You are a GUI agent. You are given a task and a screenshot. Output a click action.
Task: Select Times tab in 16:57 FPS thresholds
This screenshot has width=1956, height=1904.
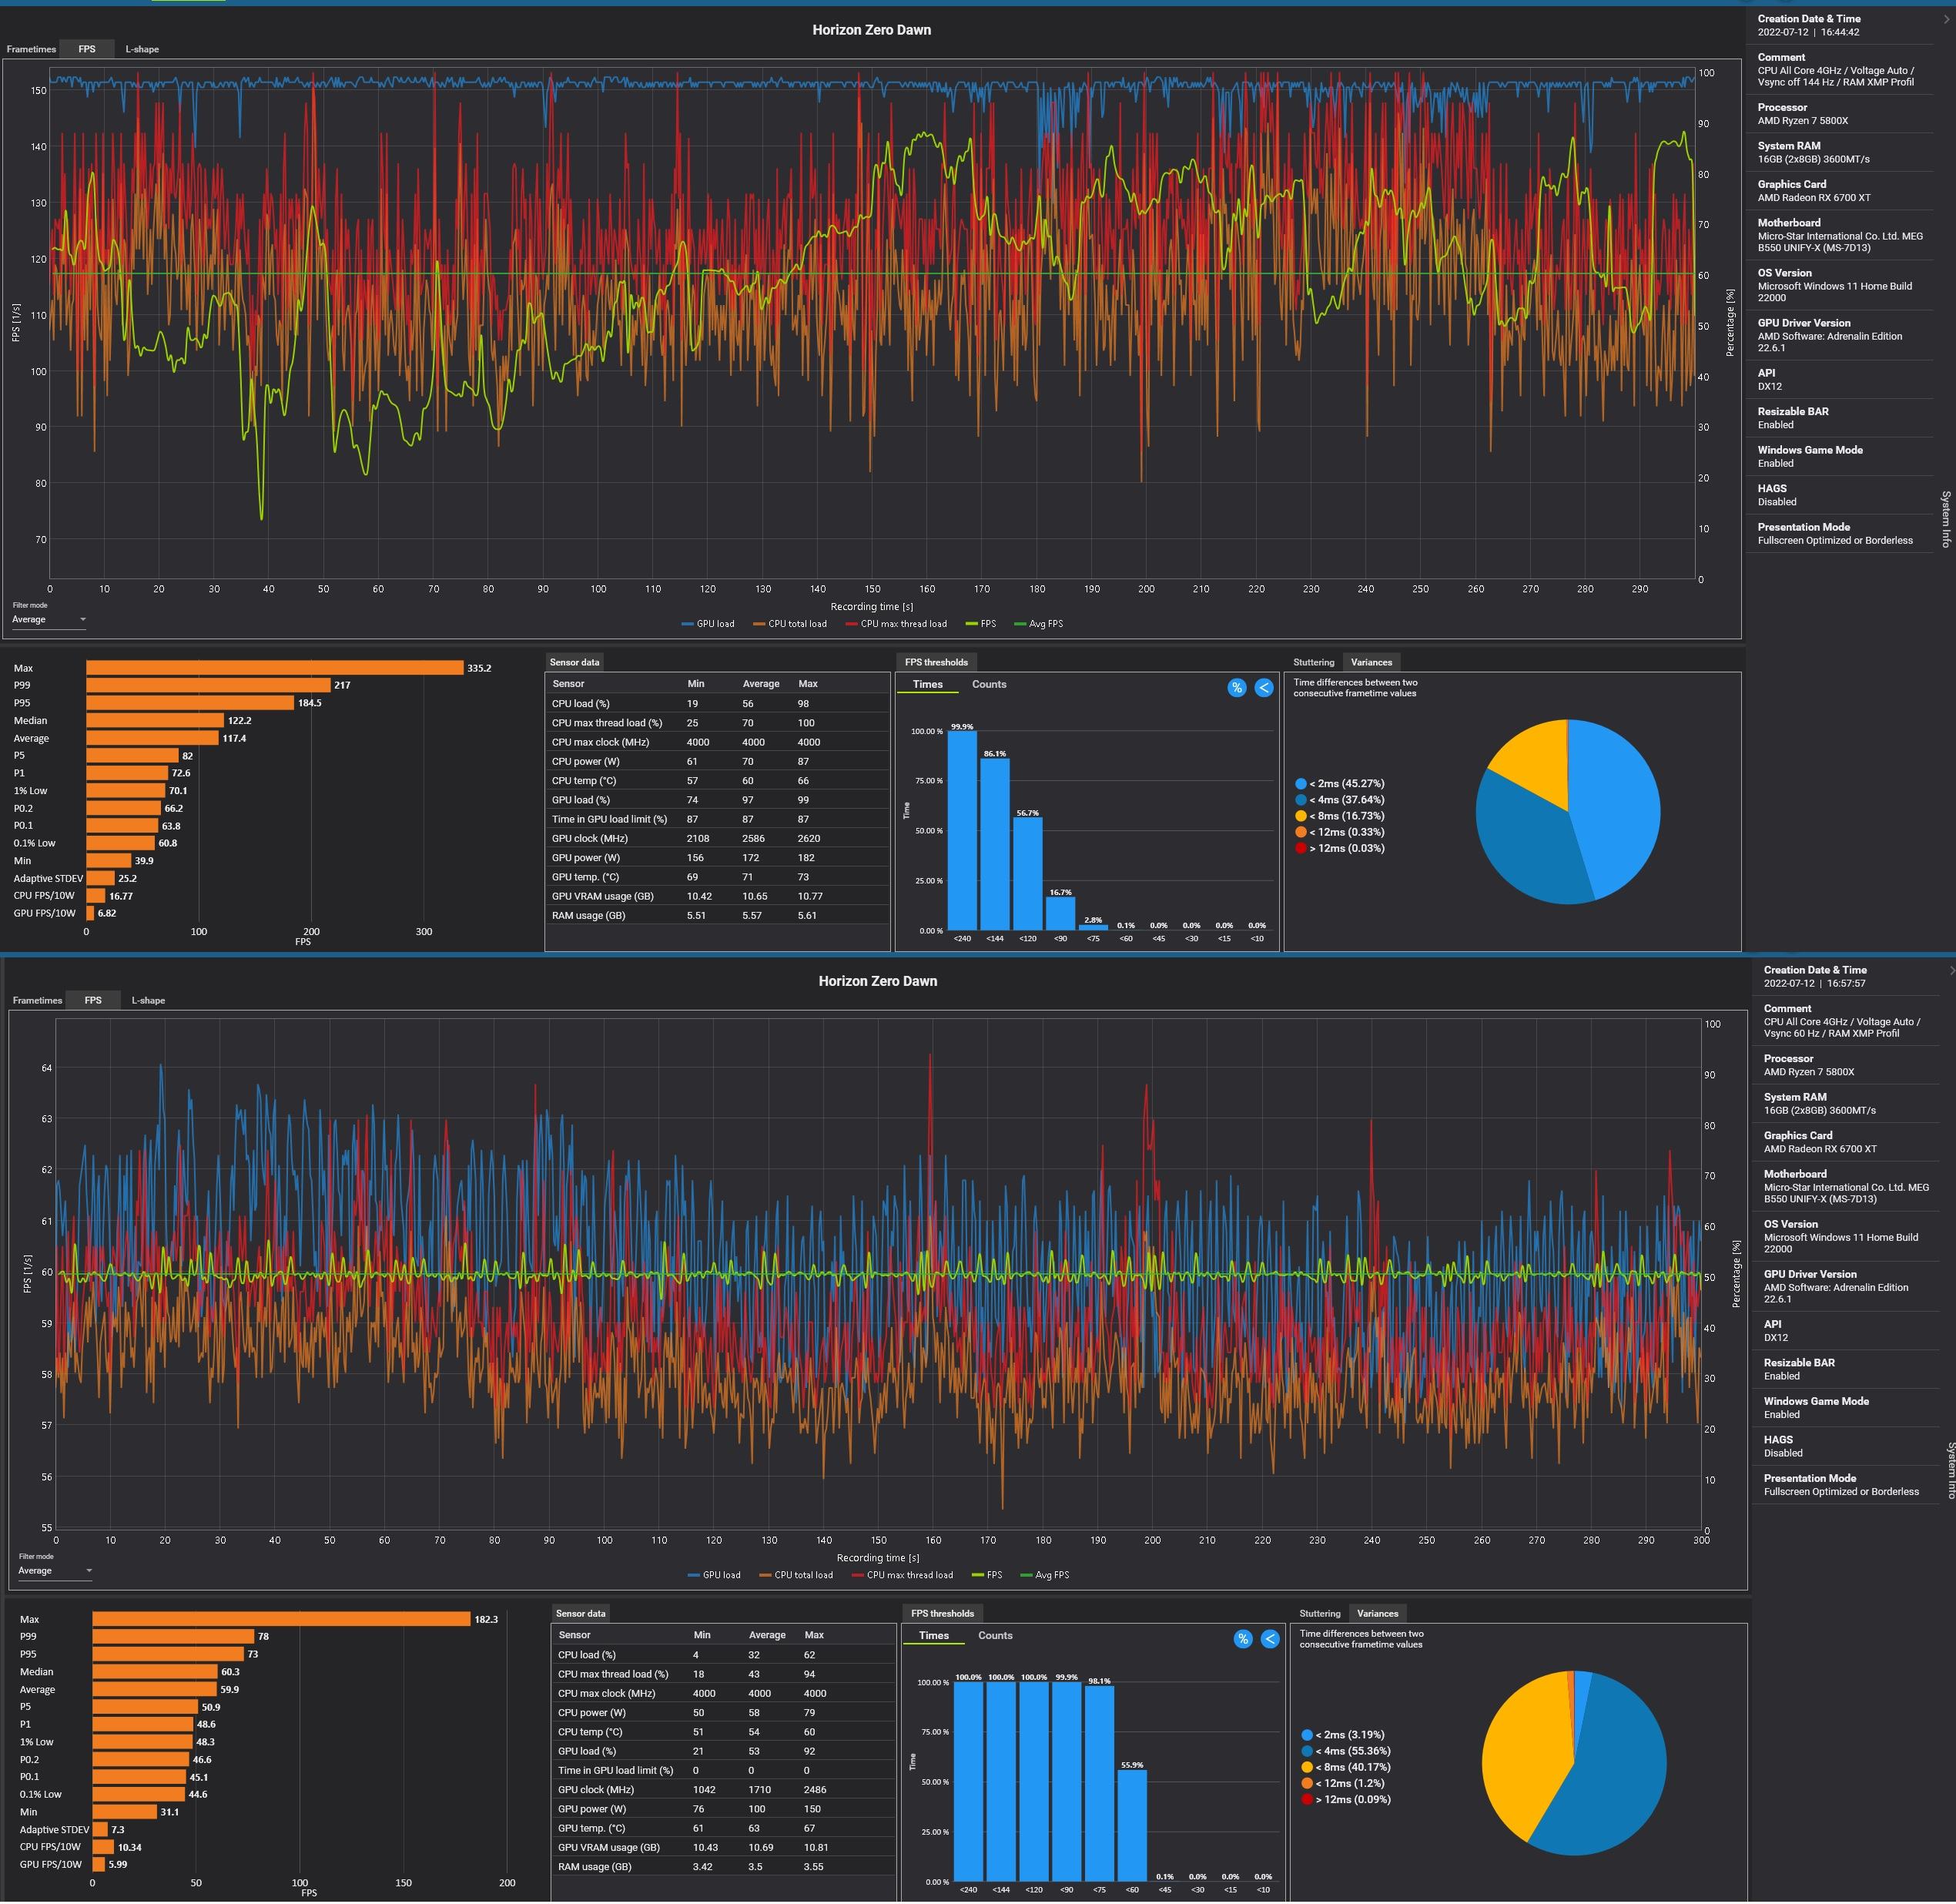933,1636
